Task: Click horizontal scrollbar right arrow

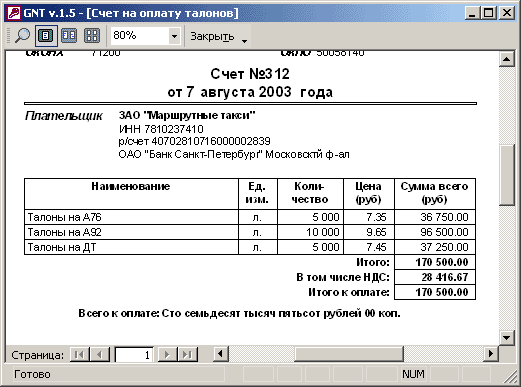Action: (491, 353)
